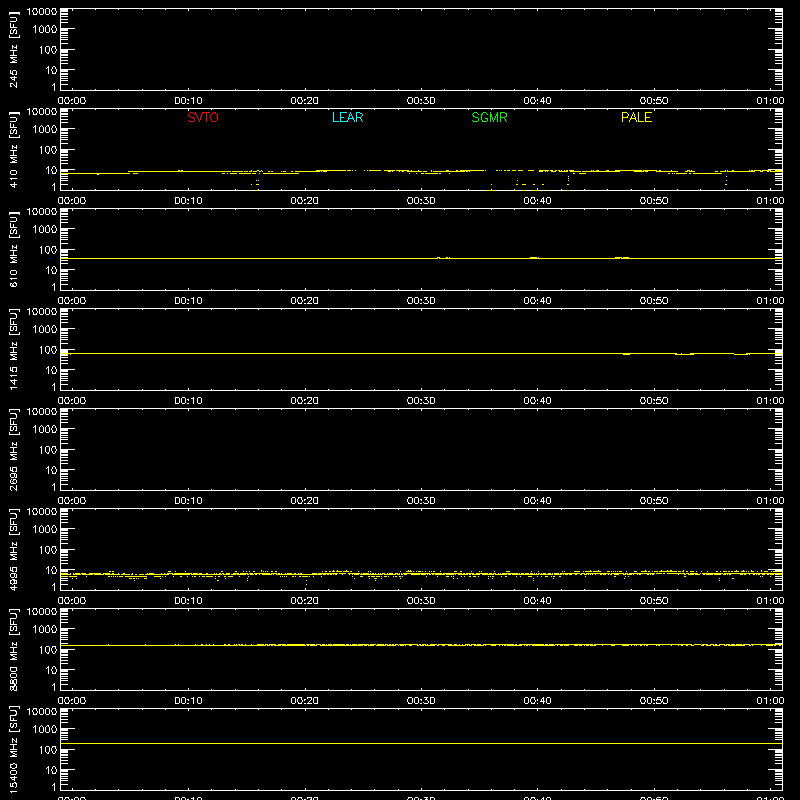Click the yellow flux trace in the 15400 MHz plot

click(x=421, y=743)
